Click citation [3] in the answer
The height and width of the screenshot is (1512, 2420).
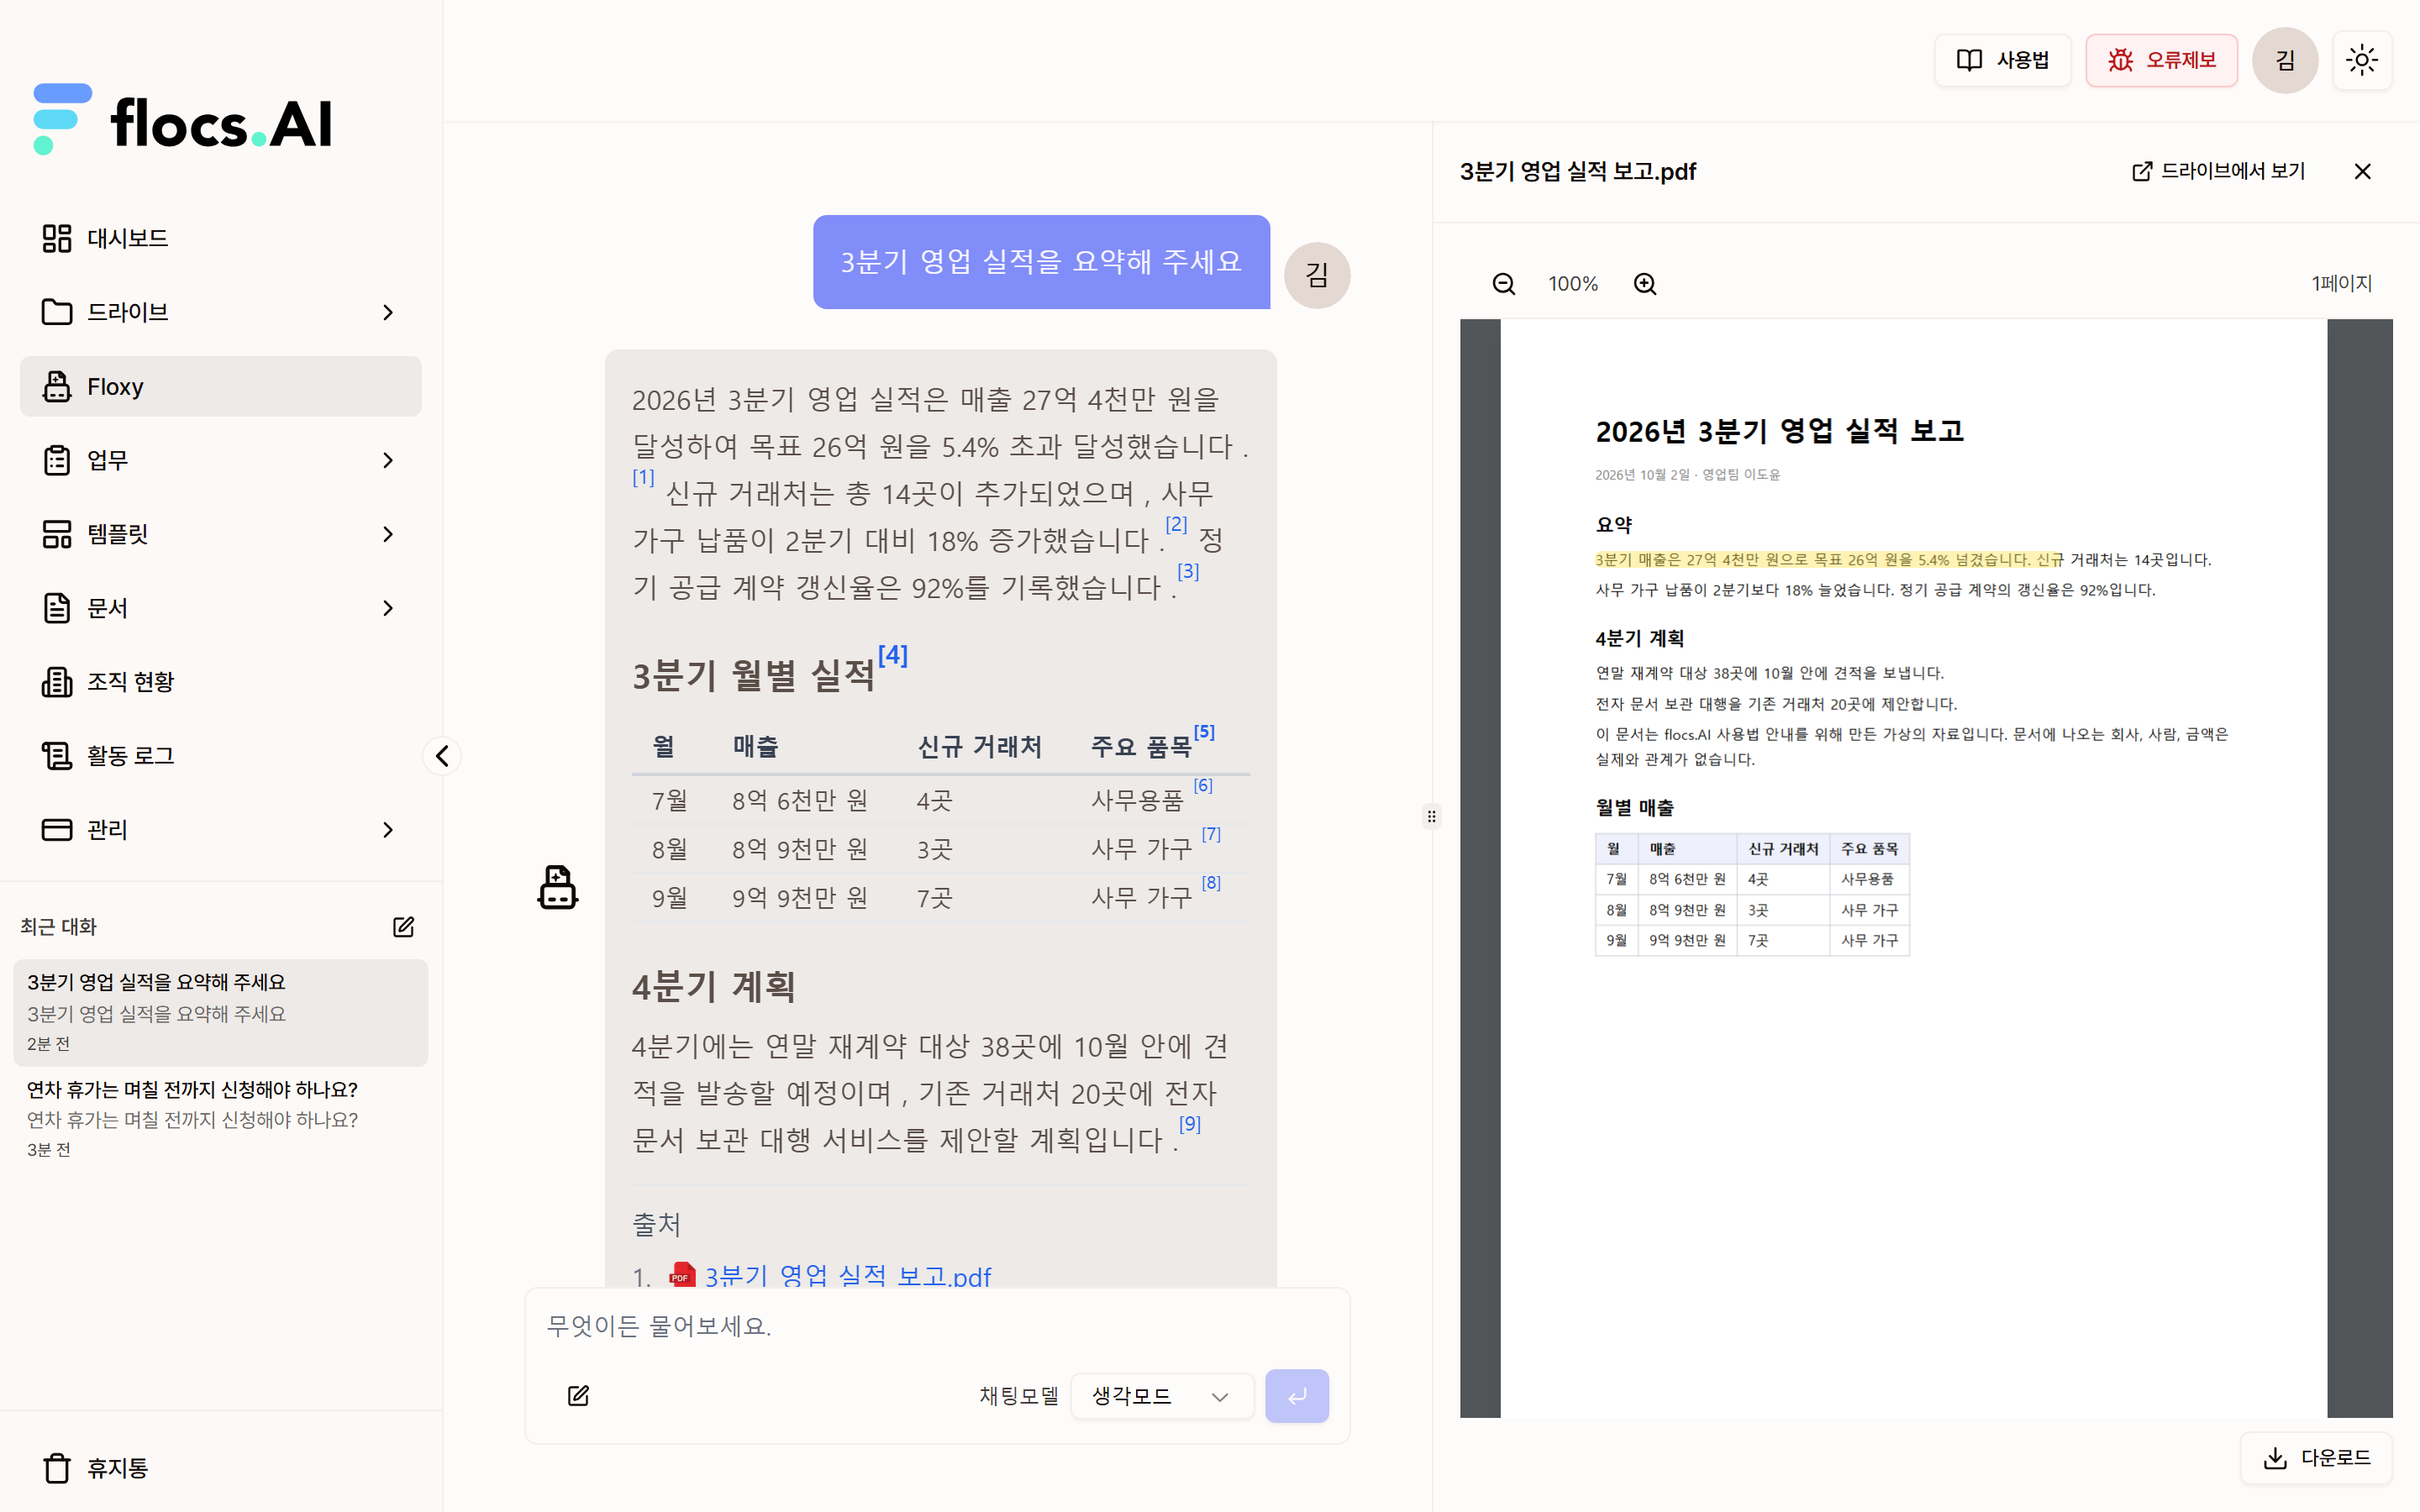1188,571
